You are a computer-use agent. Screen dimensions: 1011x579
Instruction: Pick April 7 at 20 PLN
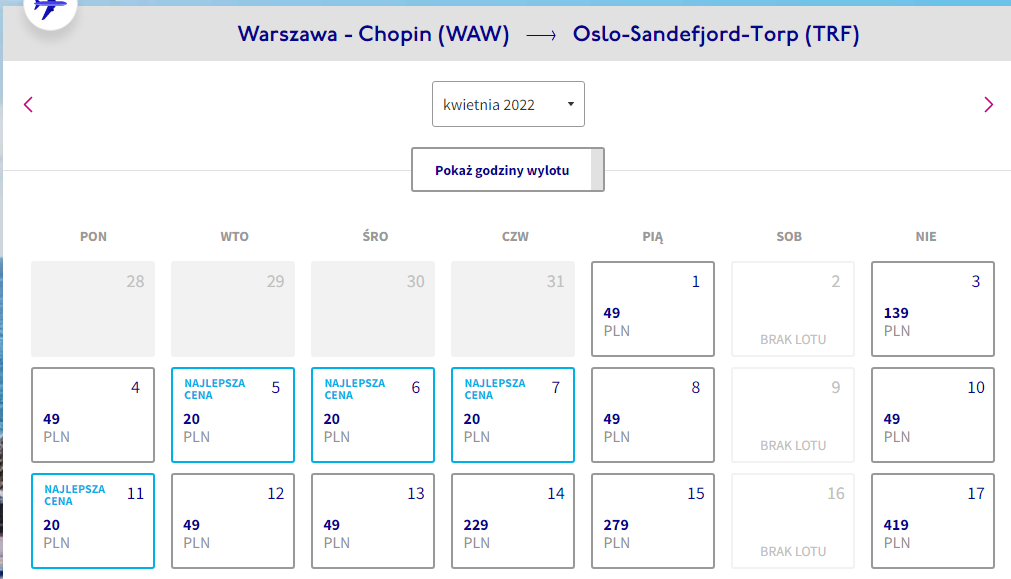tap(513, 415)
